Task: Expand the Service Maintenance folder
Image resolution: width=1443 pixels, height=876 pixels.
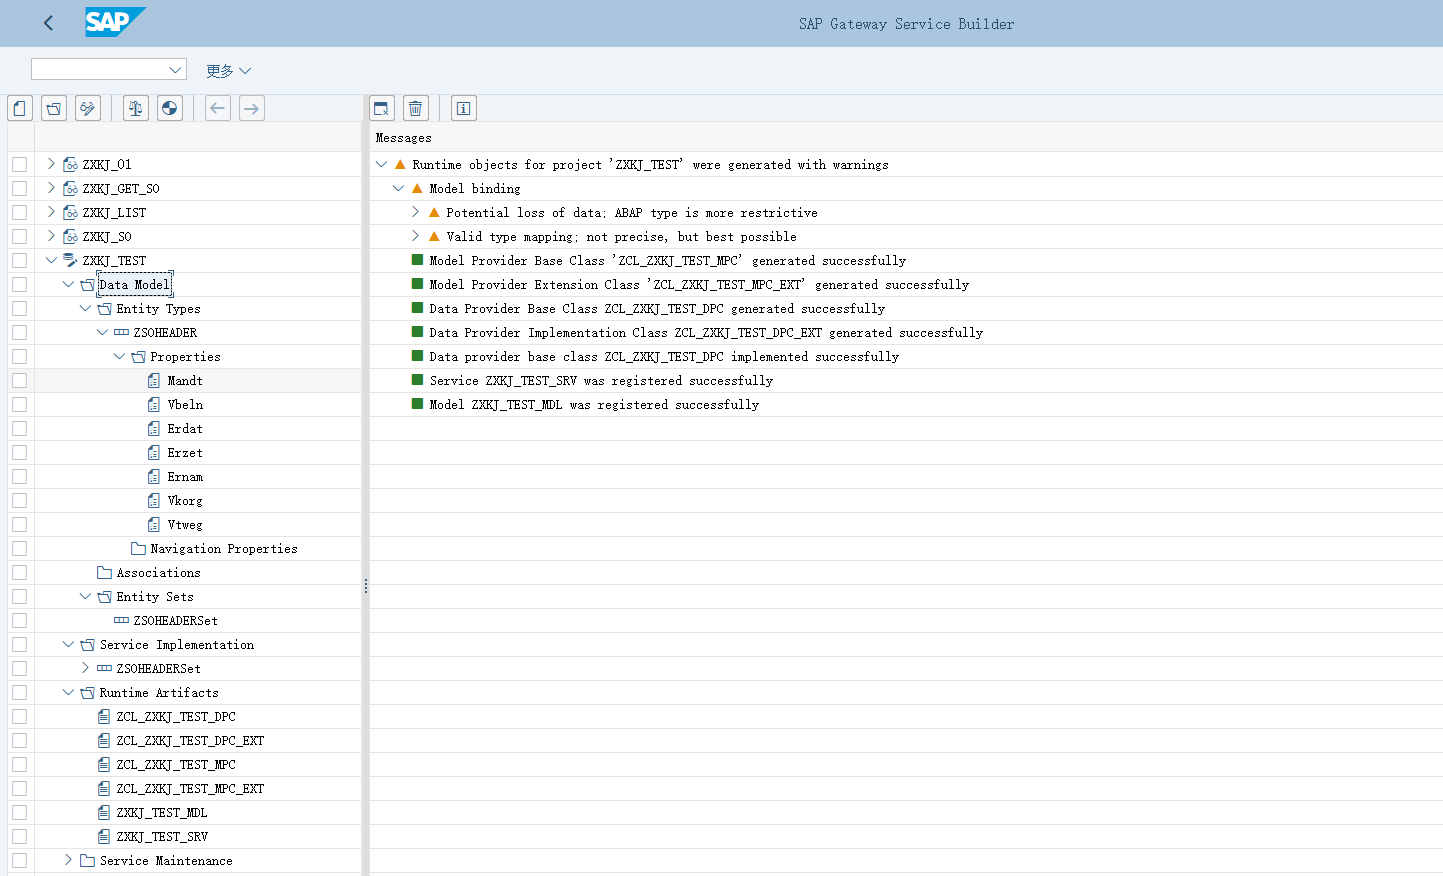Action: (68, 860)
